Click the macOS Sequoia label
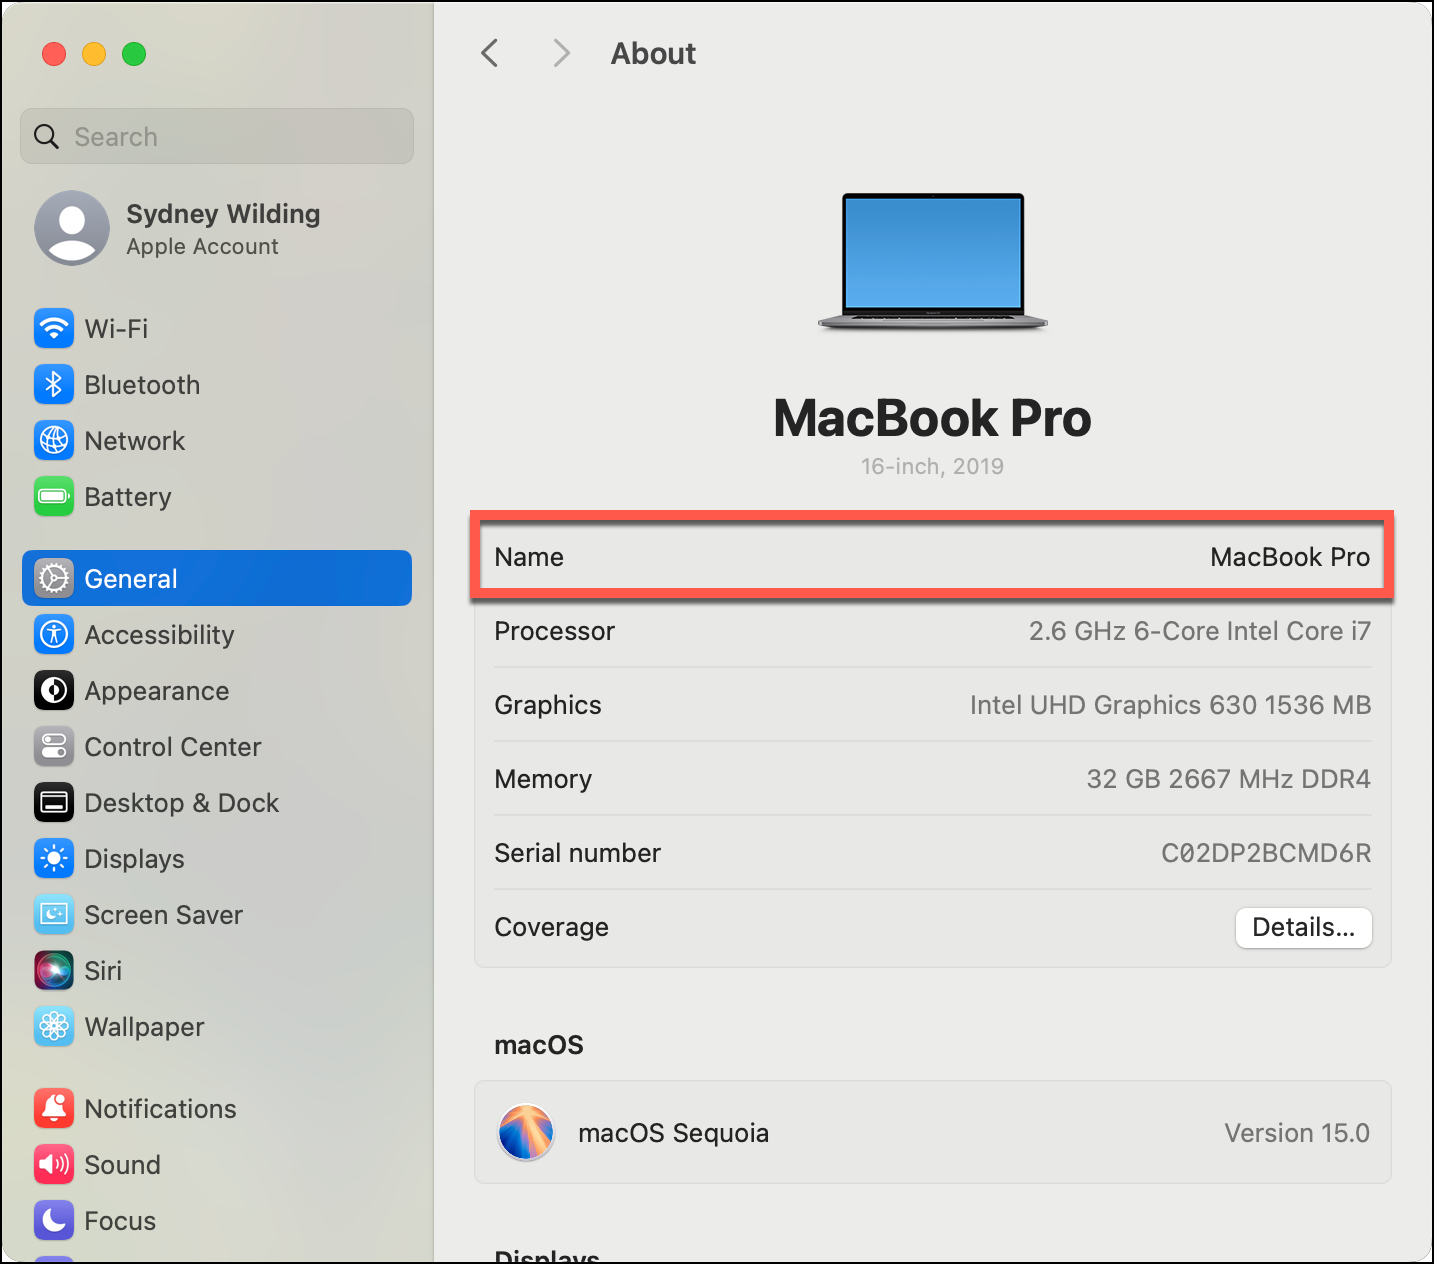1434x1264 pixels. pyautogui.click(x=674, y=1133)
